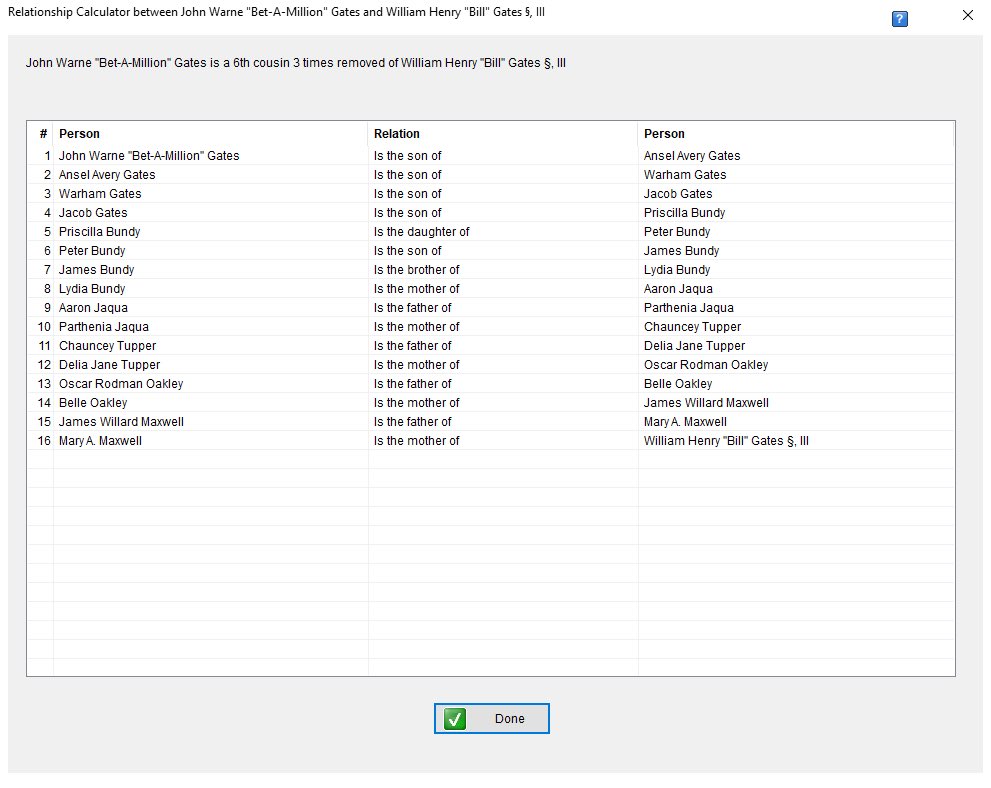Click "Is the father of" in row 15
Viewport: 991px width, 788px height.
413,421
